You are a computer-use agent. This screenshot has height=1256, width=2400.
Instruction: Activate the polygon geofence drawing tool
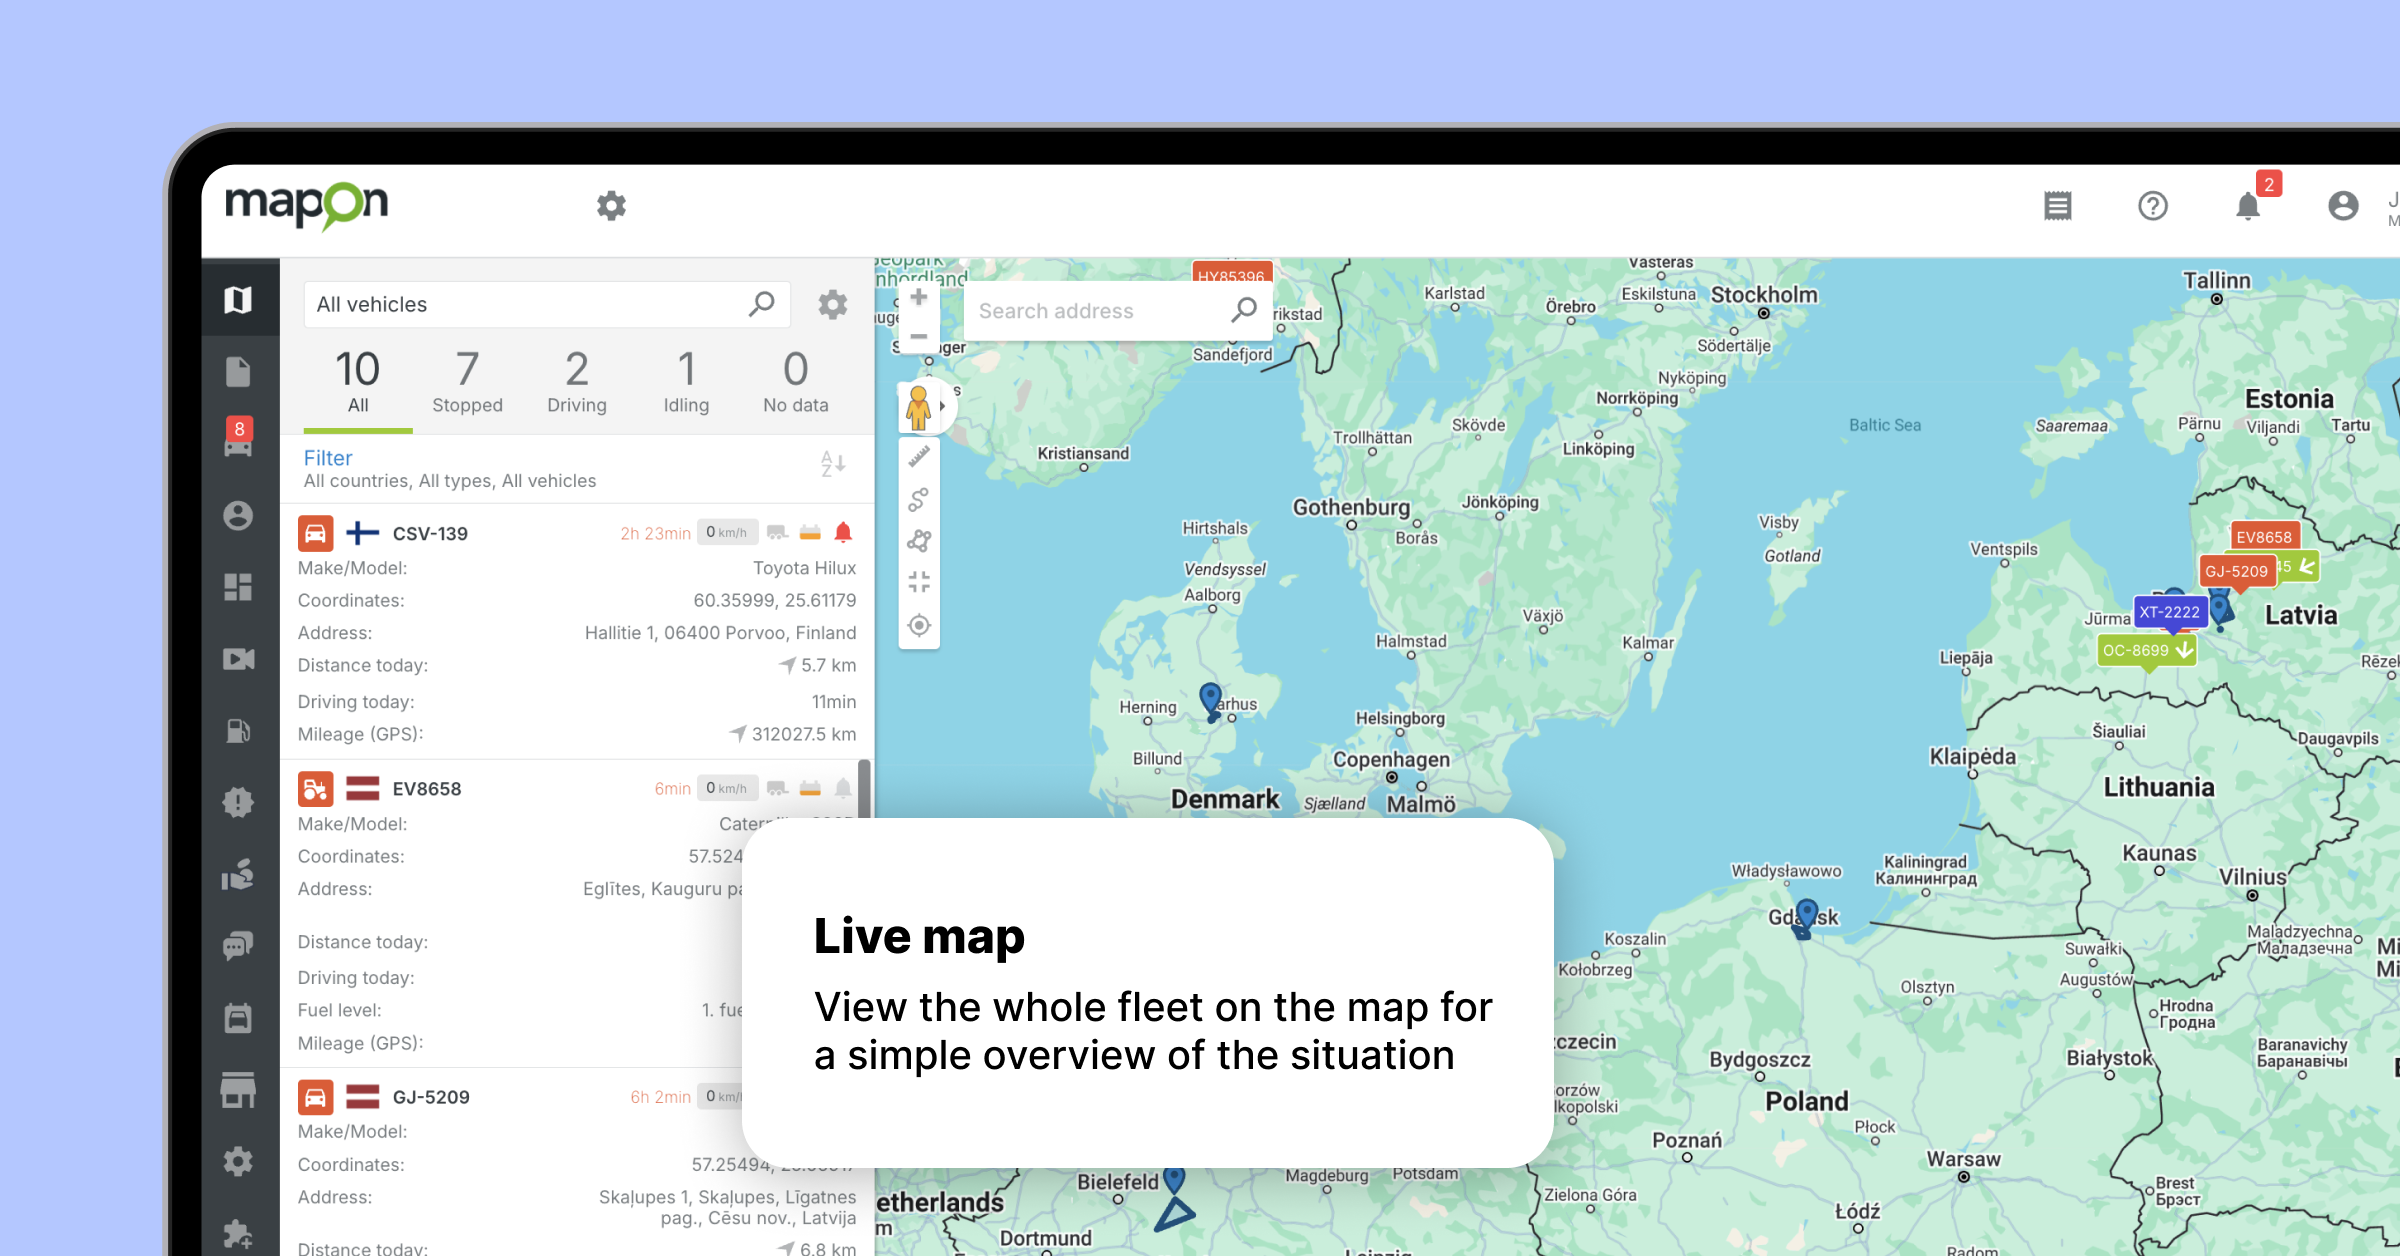pyautogui.click(x=919, y=541)
